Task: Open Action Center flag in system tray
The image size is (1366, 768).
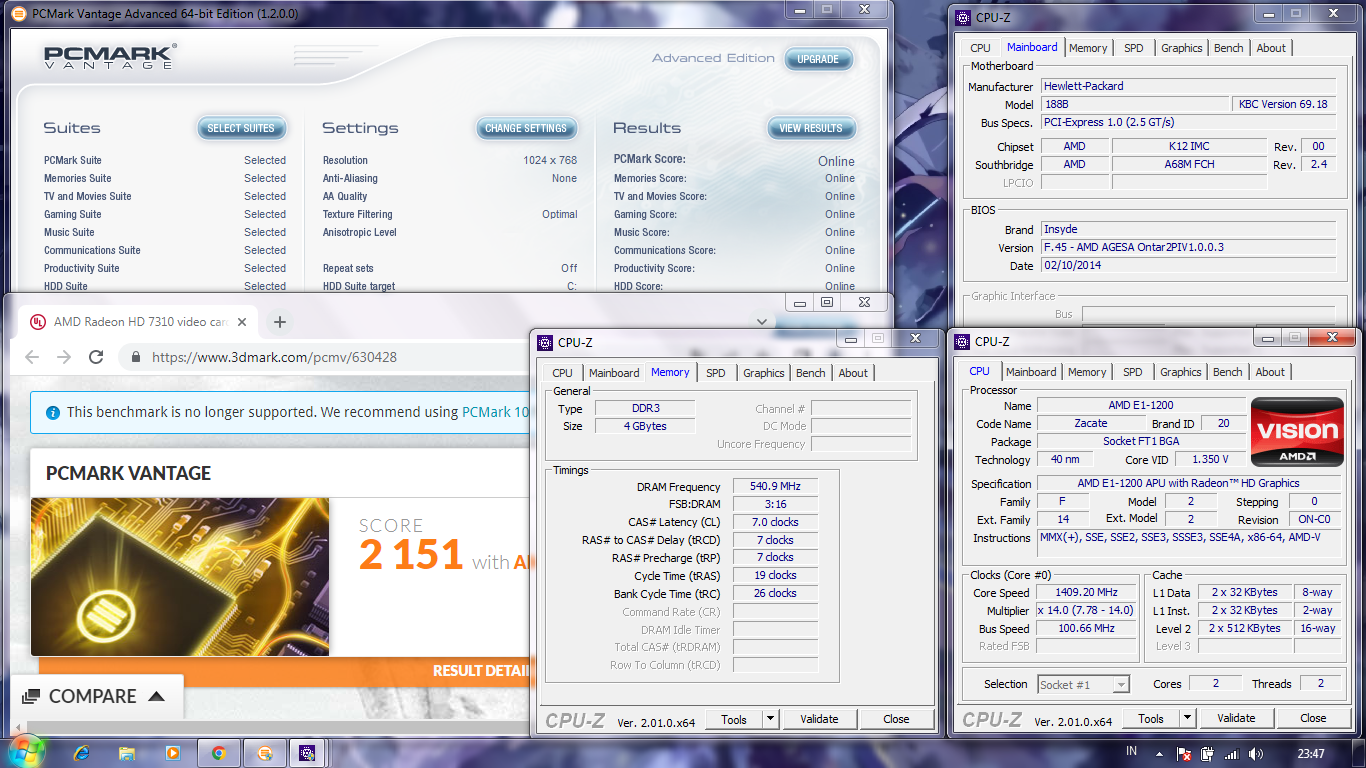Action: (x=1183, y=754)
